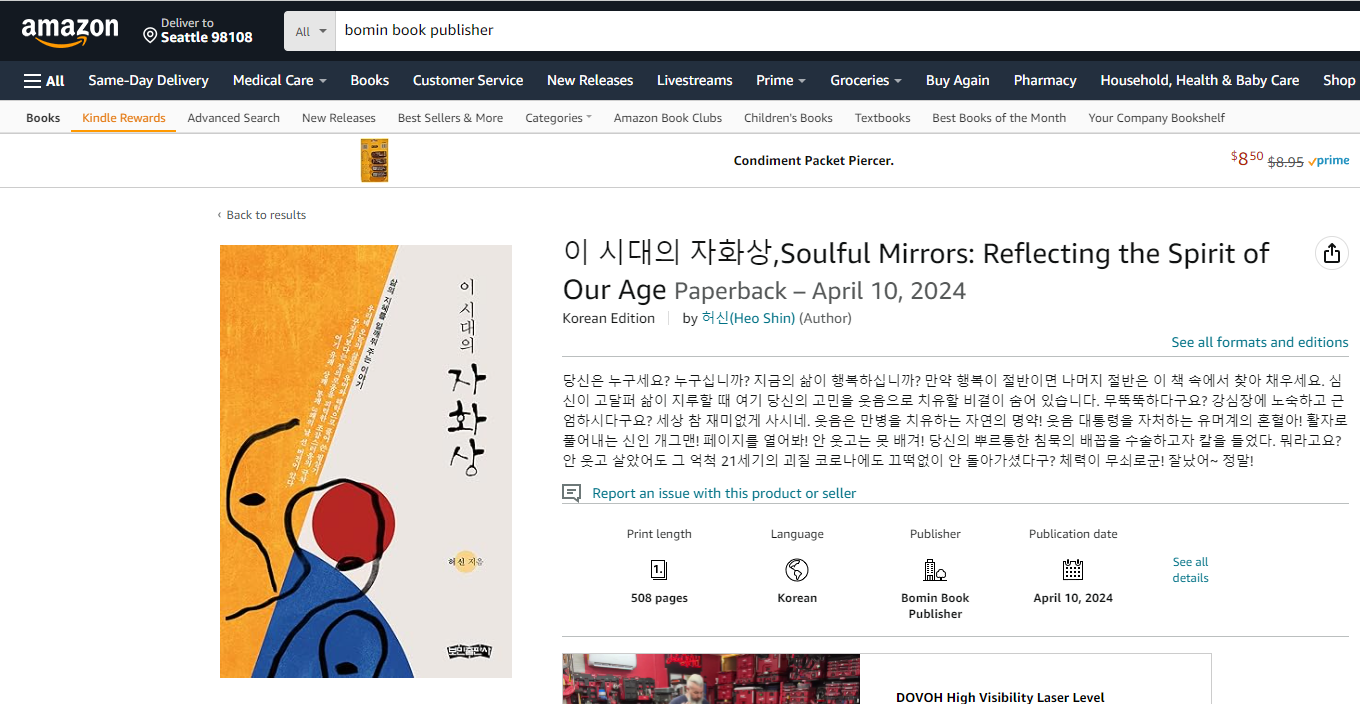Open Same-Day Delivery
The image size is (1360, 704).
148,81
